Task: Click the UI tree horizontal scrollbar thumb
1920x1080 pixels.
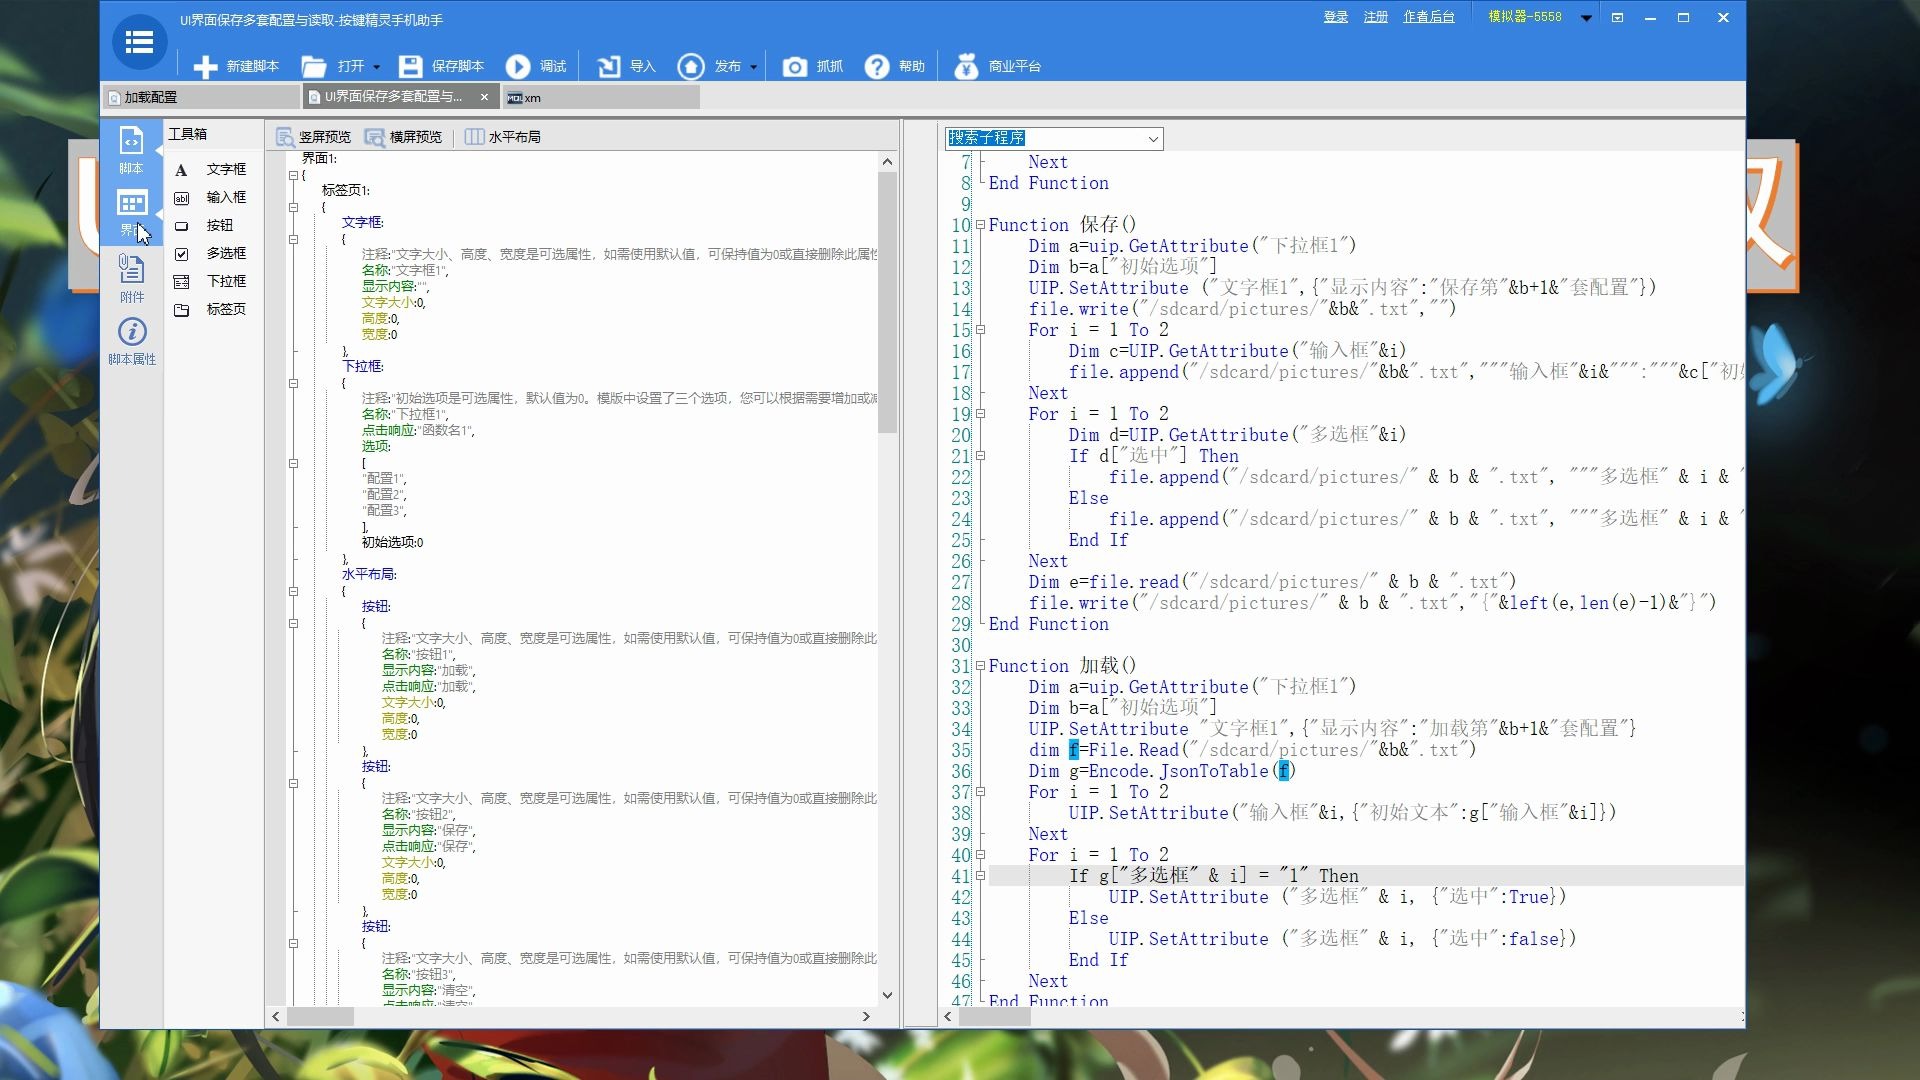Action: pos(321,1017)
